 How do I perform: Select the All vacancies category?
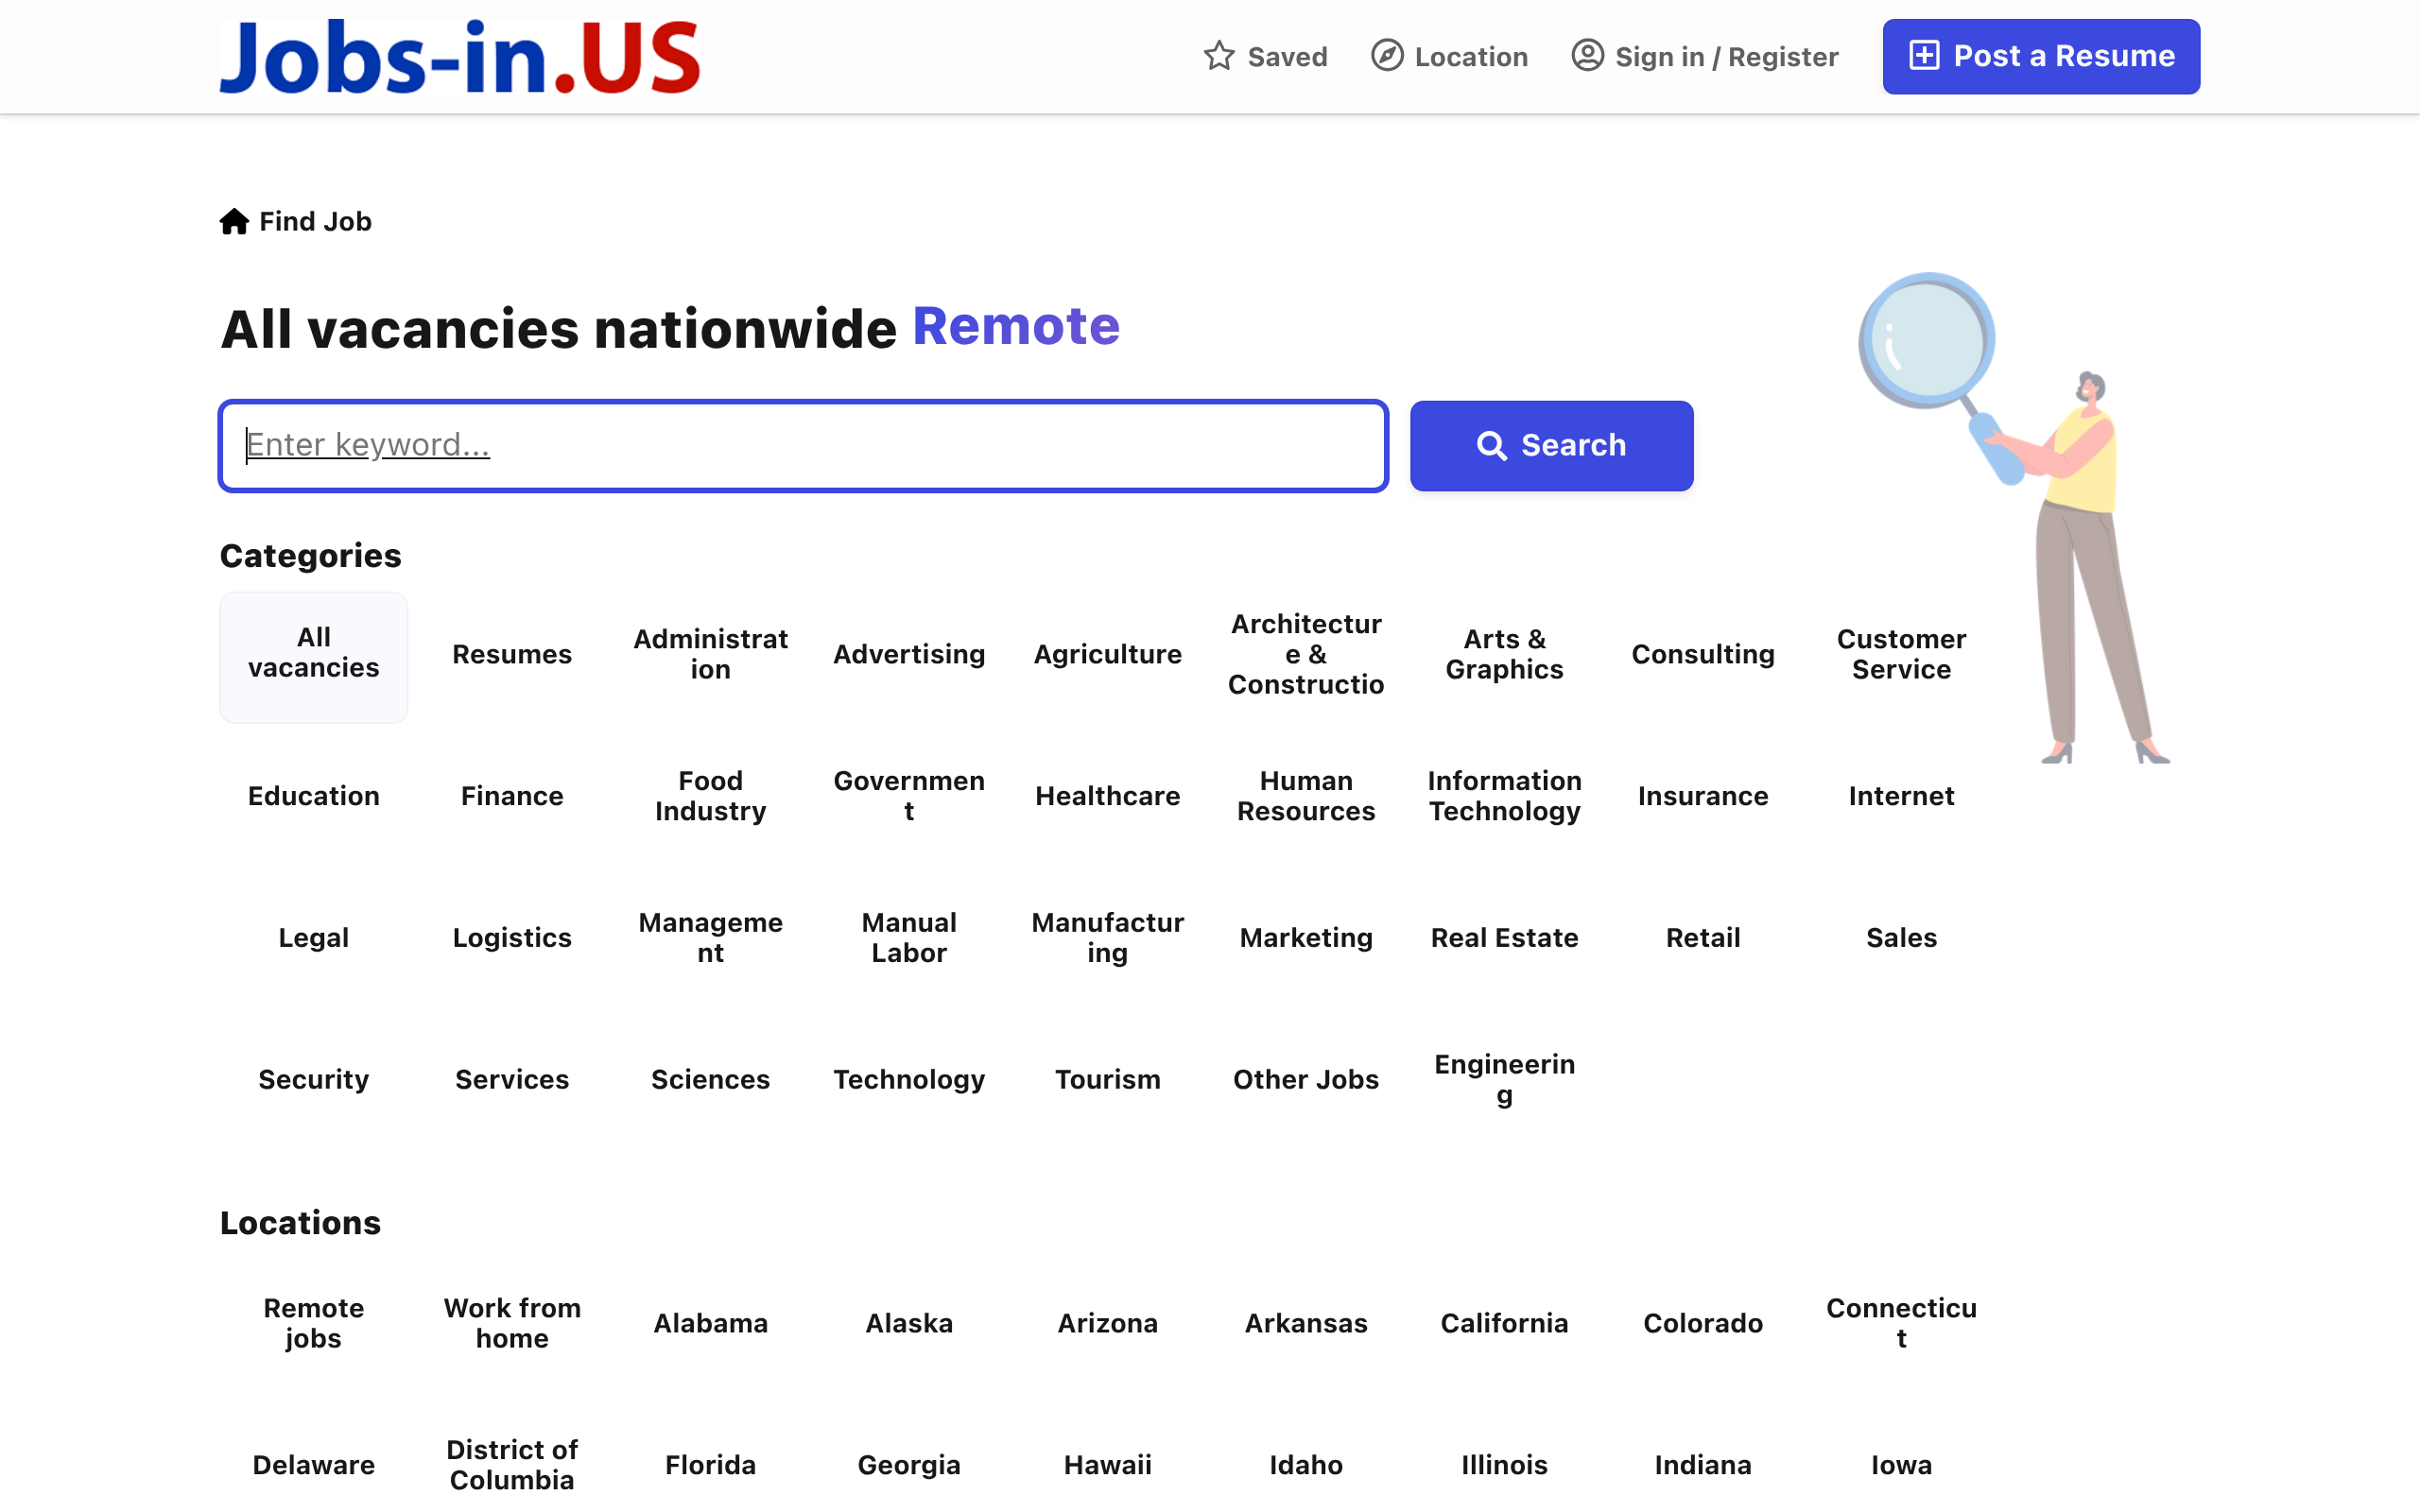point(313,654)
